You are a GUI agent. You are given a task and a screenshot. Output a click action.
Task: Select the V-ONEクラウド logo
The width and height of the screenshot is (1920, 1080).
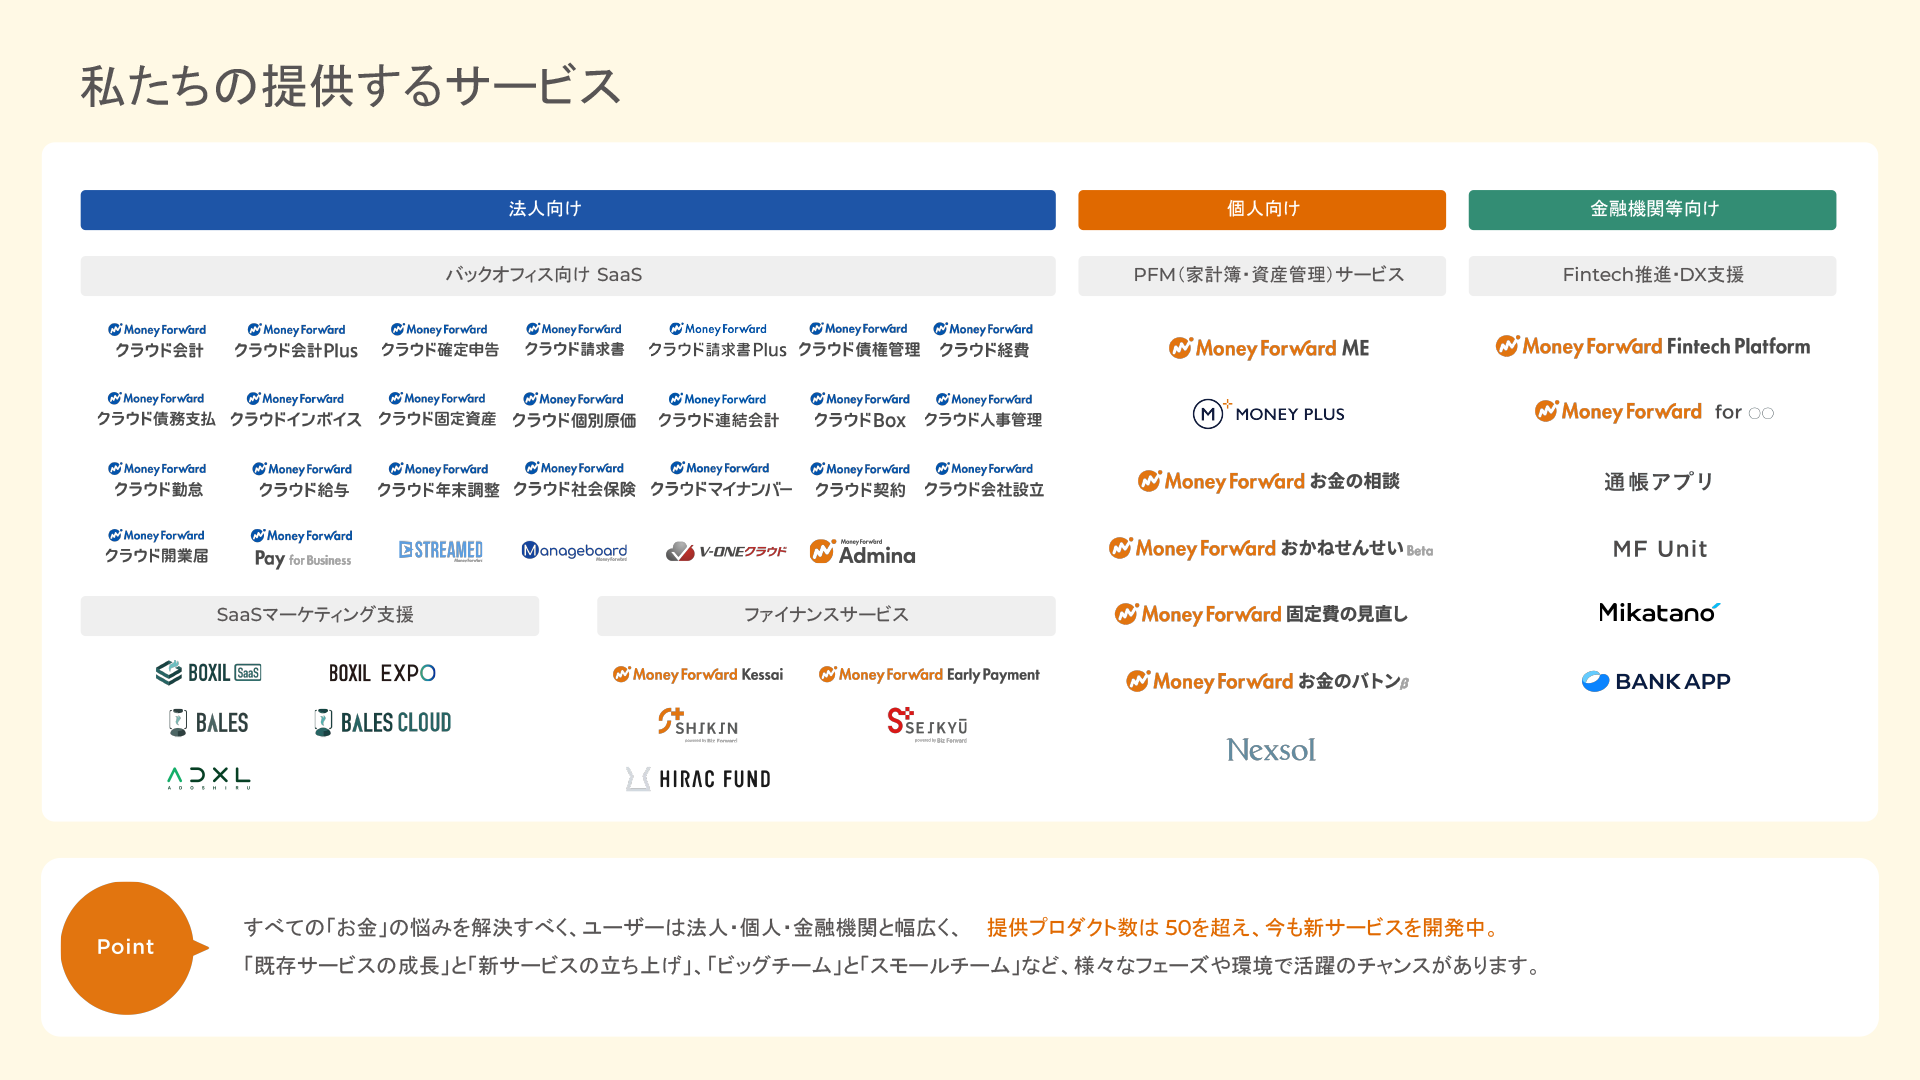(726, 551)
